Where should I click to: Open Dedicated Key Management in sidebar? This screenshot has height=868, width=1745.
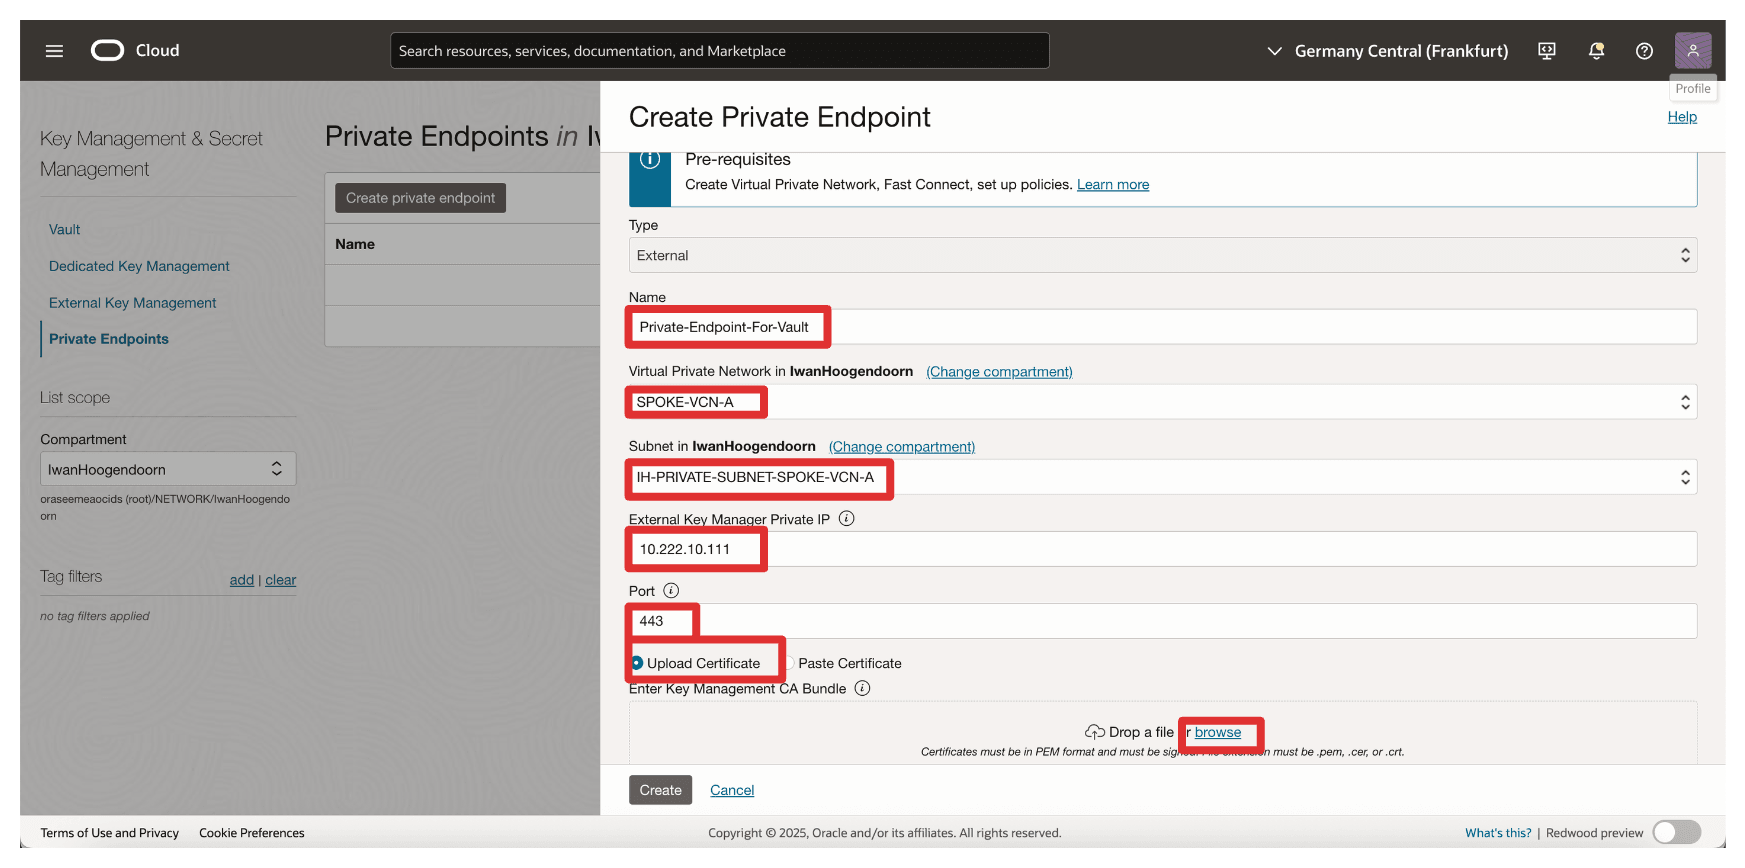[139, 266]
